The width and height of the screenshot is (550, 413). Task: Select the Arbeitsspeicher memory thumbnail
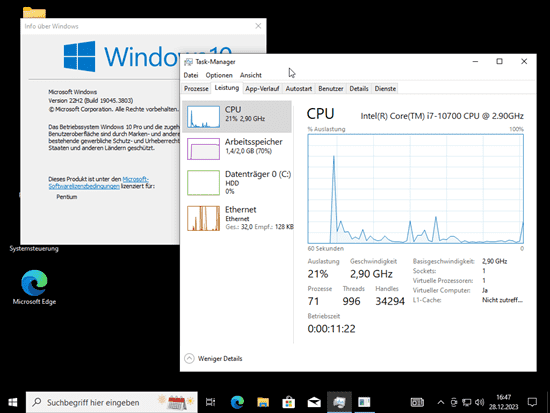coord(203,149)
